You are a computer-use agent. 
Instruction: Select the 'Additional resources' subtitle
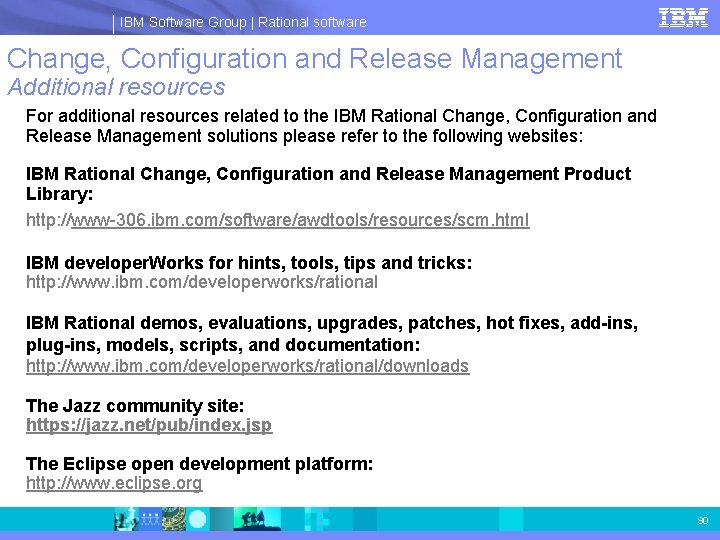pyautogui.click(x=116, y=87)
